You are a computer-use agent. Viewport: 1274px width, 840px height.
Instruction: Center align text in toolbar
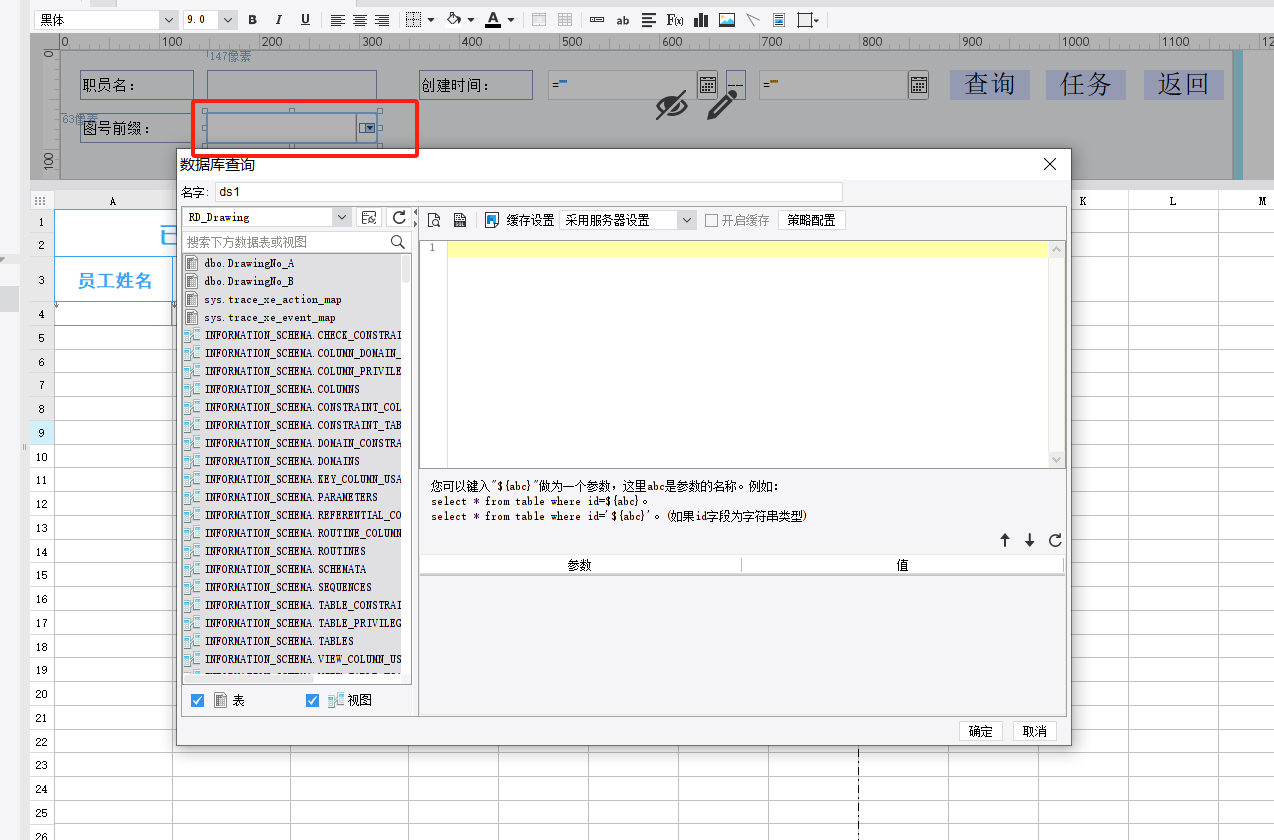tap(360, 20)
